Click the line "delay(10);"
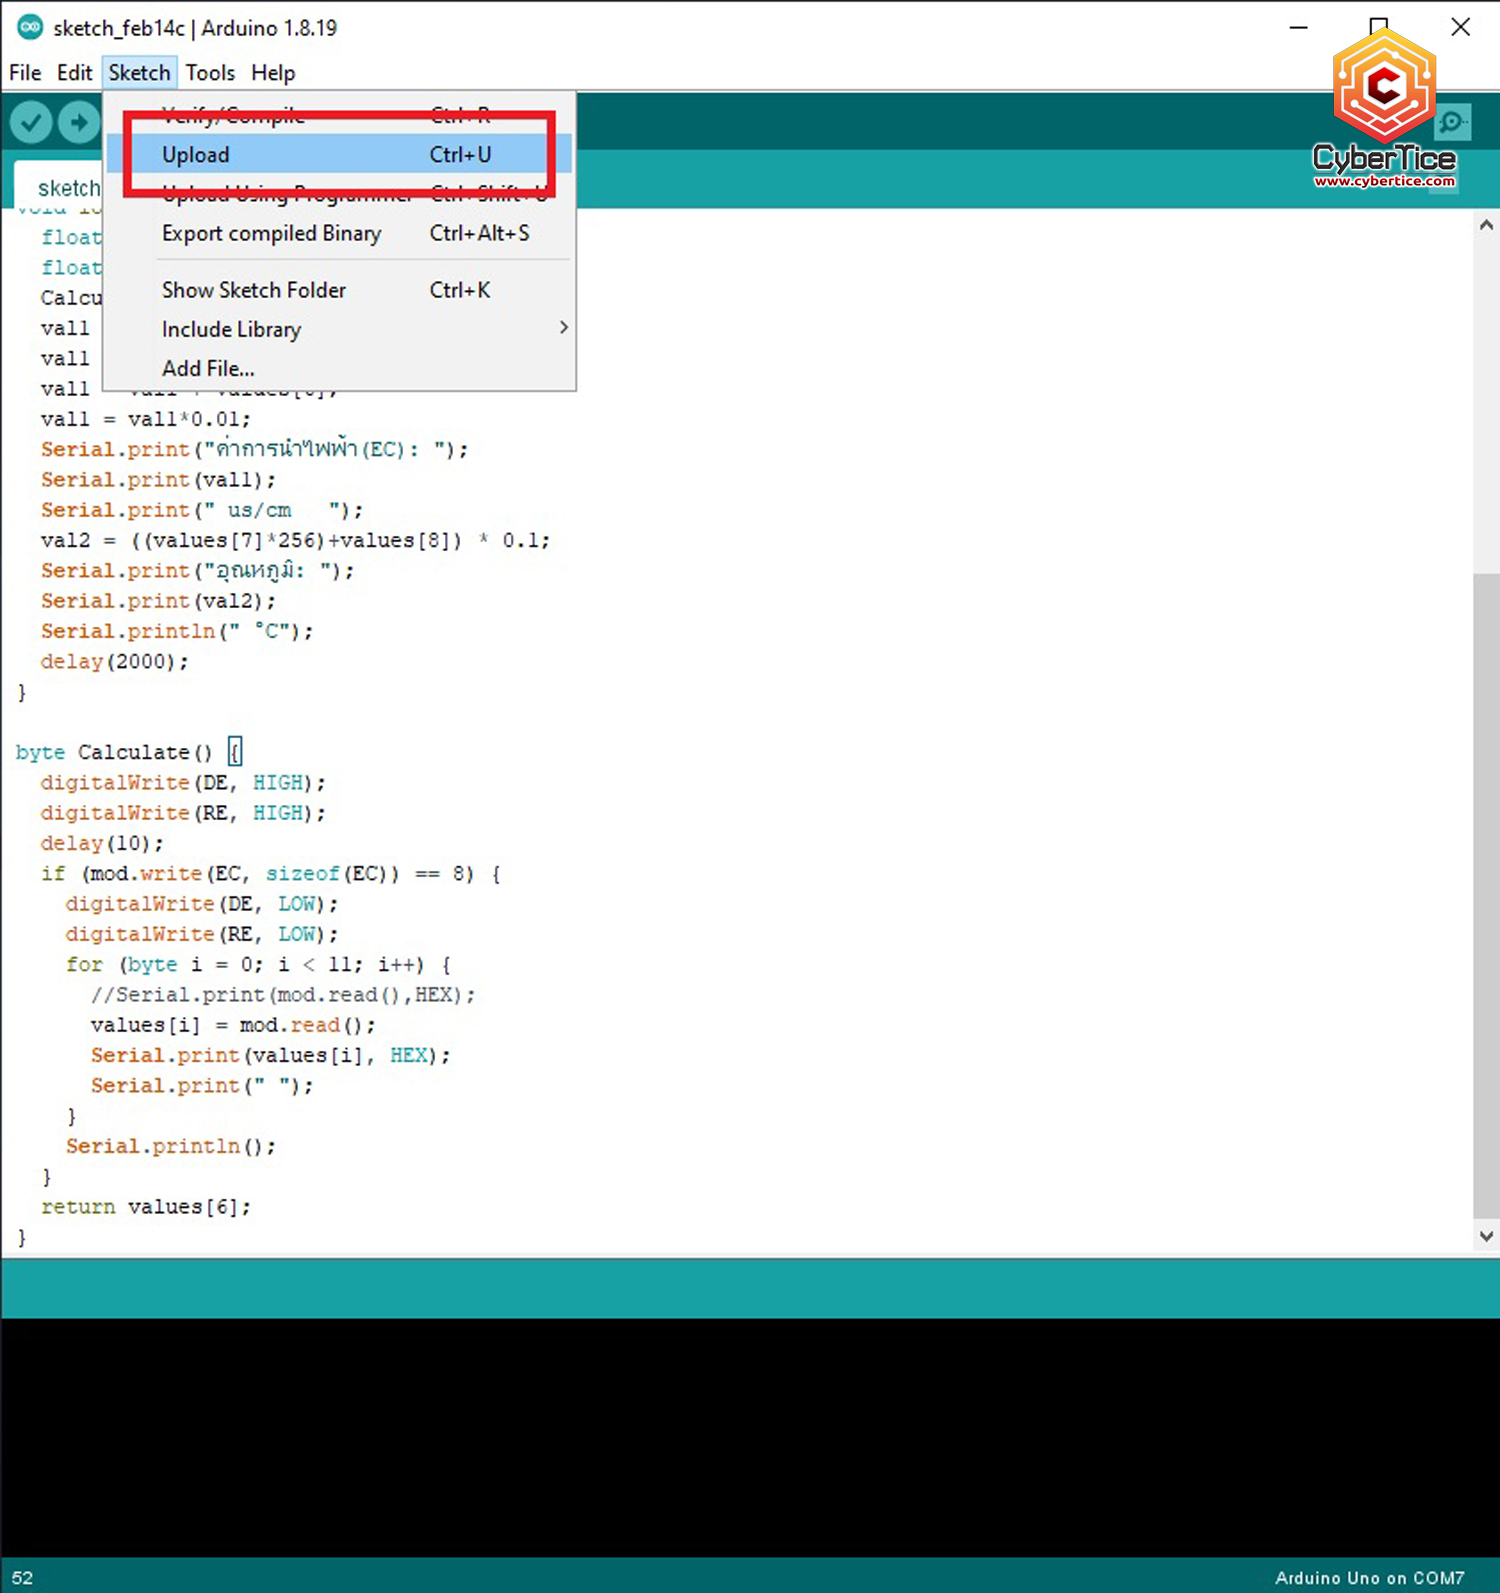Image resolution: width=1500 pixels, height=1593 pixels. point(102,843)
